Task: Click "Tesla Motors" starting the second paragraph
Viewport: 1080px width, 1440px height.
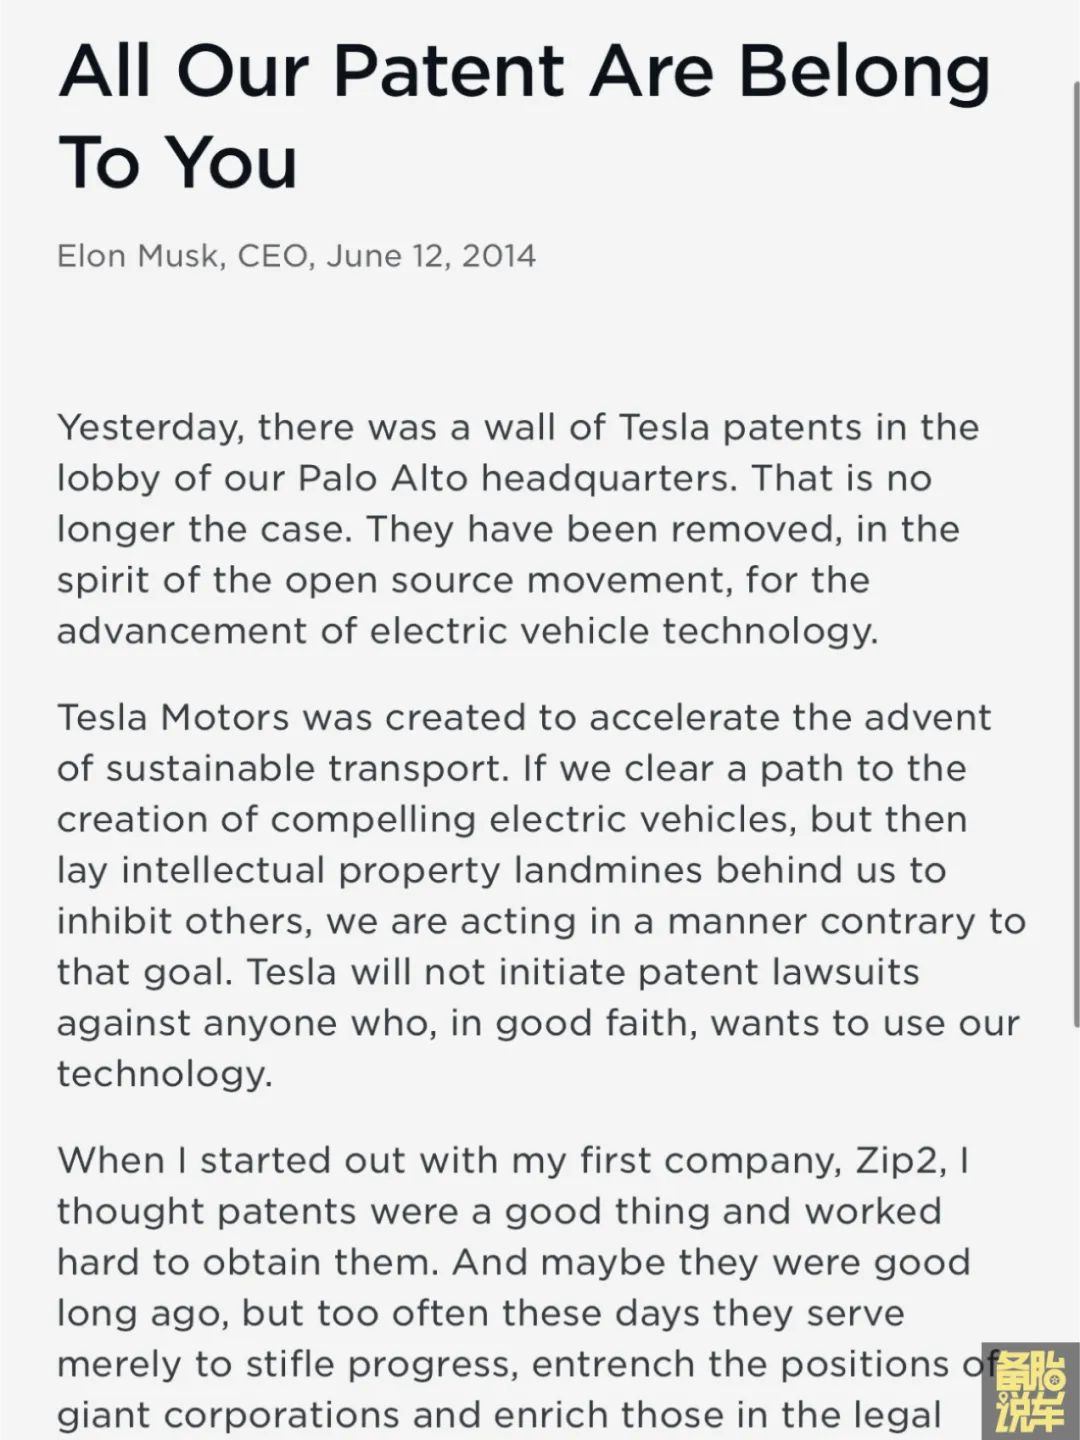Action: 173,718
